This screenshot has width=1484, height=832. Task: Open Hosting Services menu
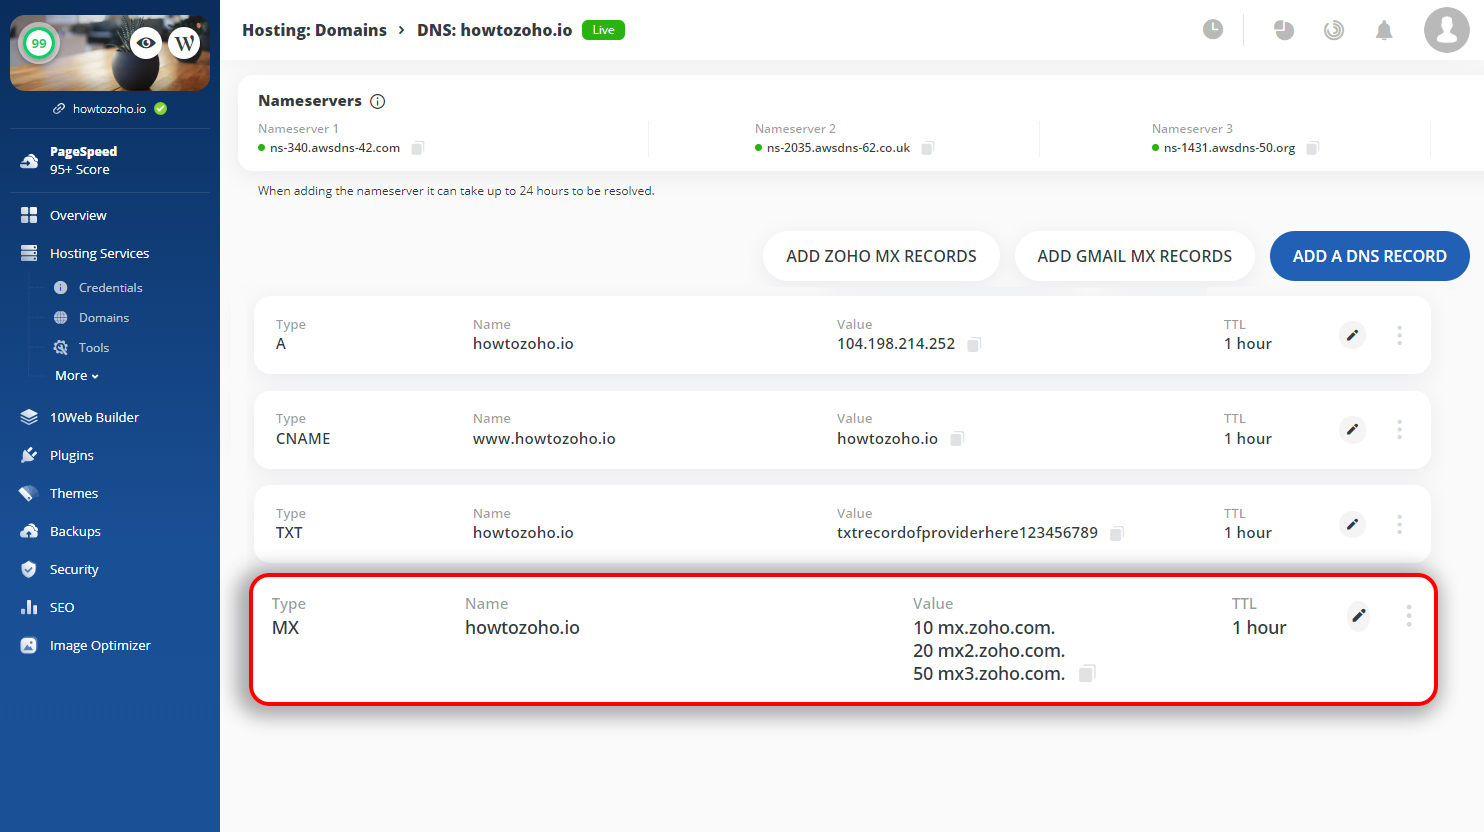99,253
